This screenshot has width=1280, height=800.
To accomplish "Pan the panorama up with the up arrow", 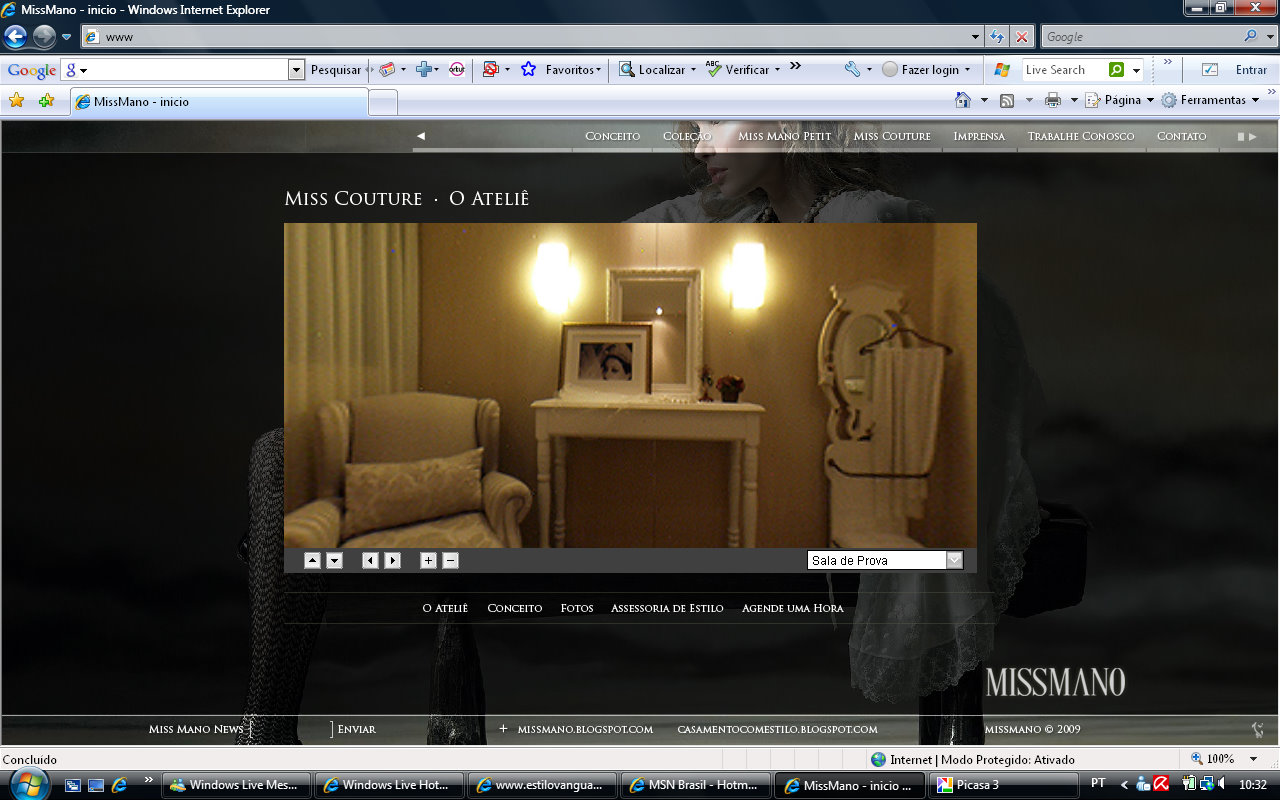I will point(312,561).
